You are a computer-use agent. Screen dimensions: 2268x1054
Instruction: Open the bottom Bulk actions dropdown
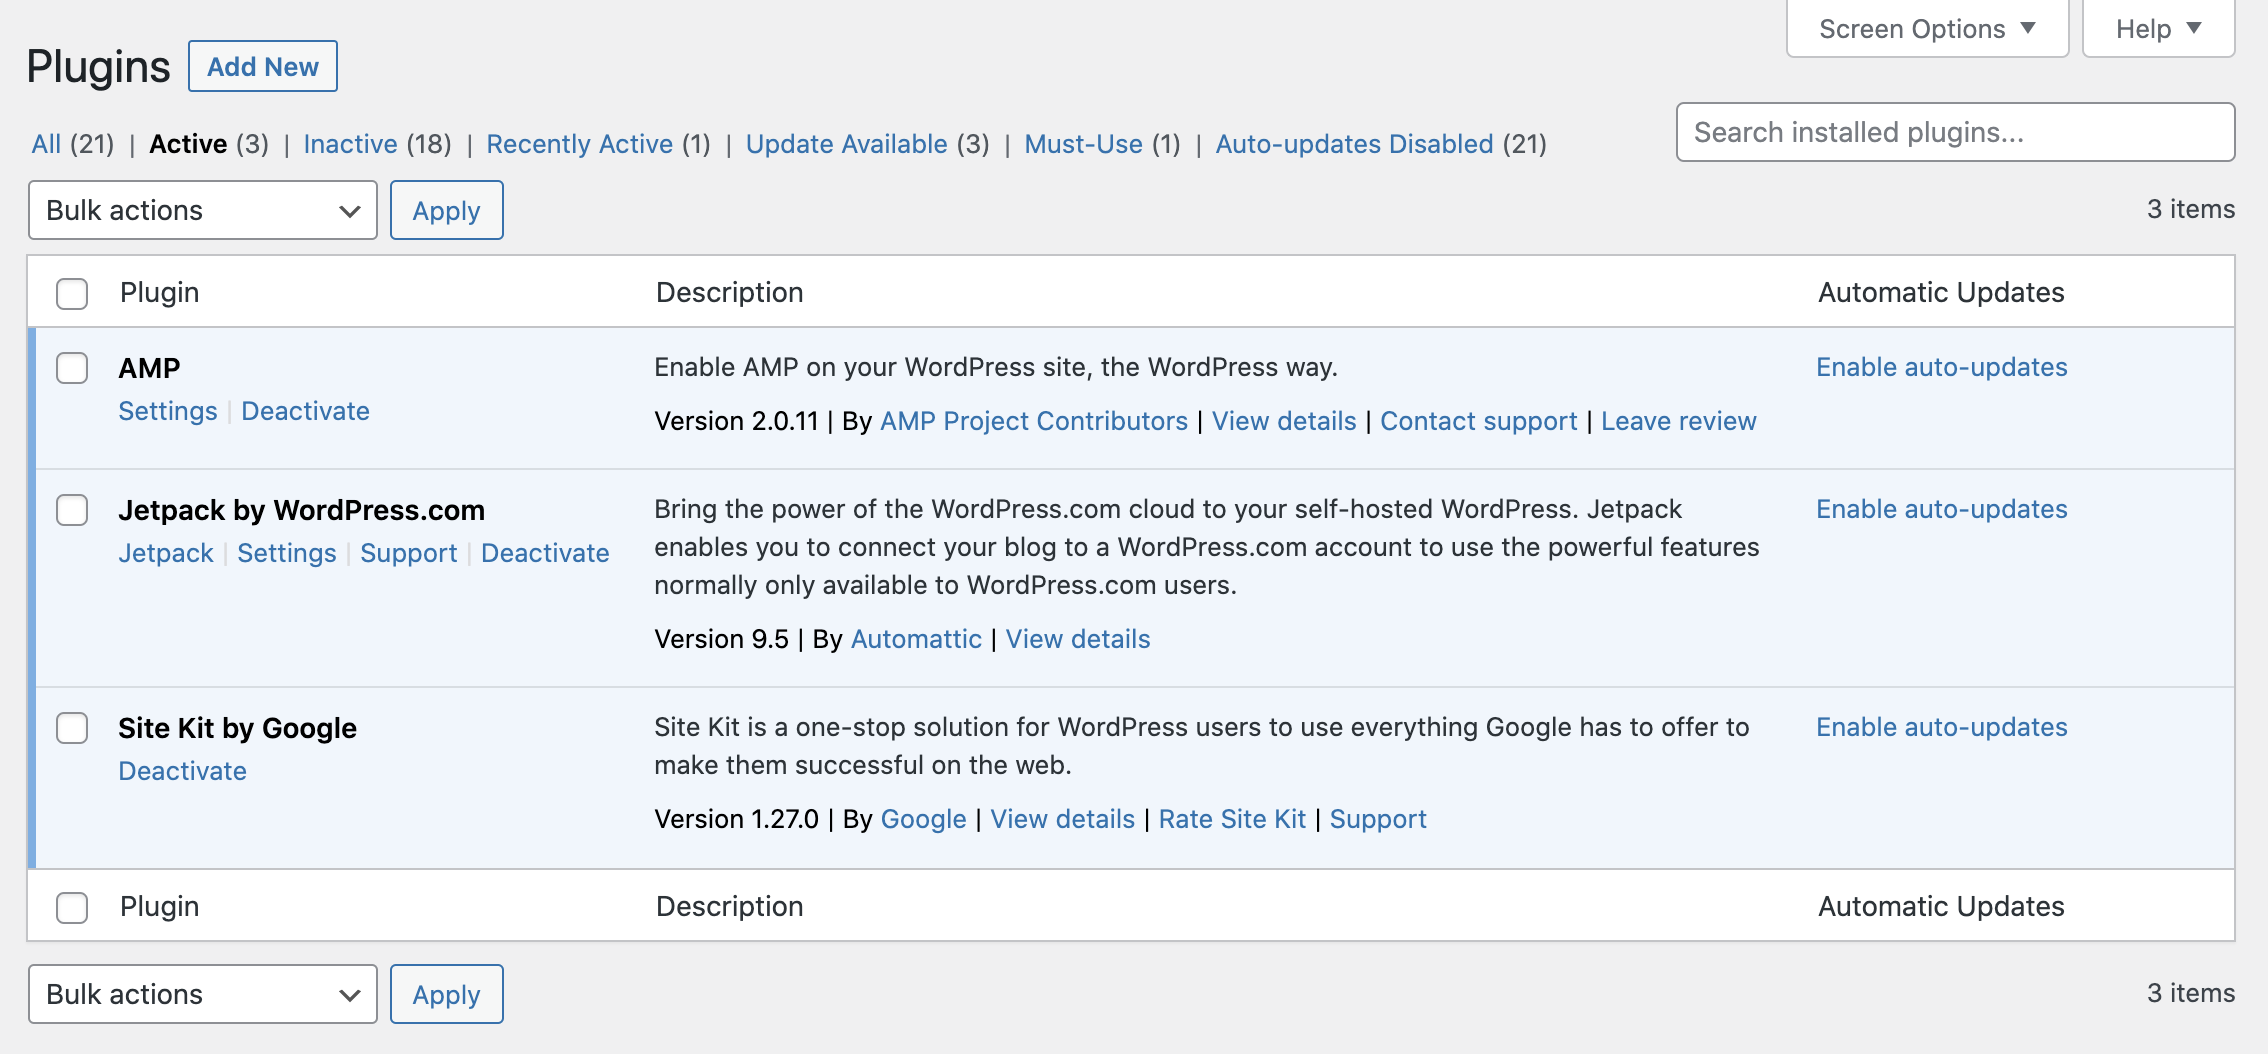point(203,994)
